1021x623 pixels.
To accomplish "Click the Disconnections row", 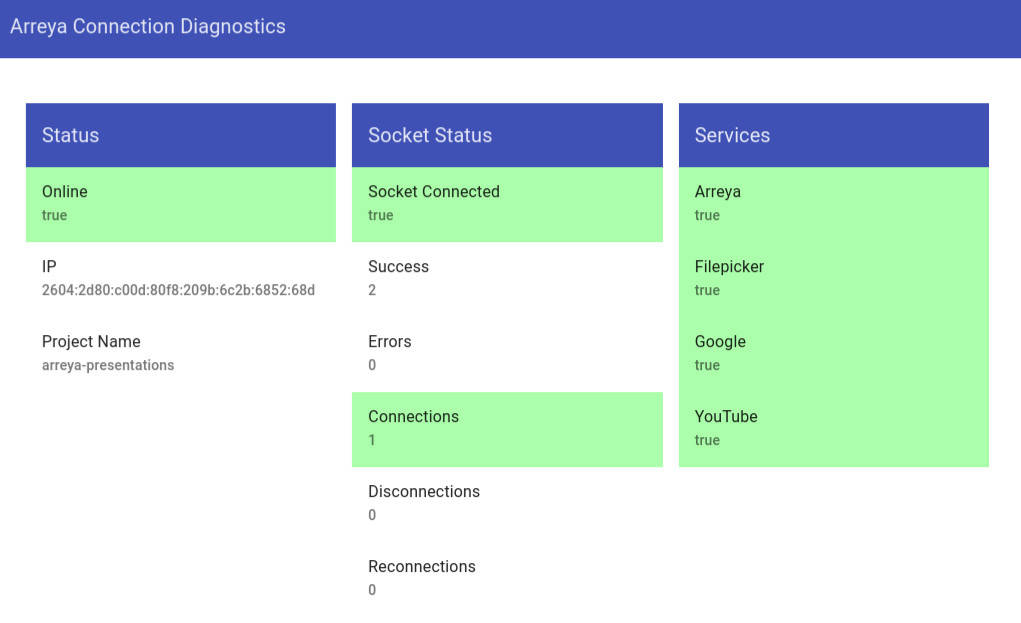I will point(506,504).
